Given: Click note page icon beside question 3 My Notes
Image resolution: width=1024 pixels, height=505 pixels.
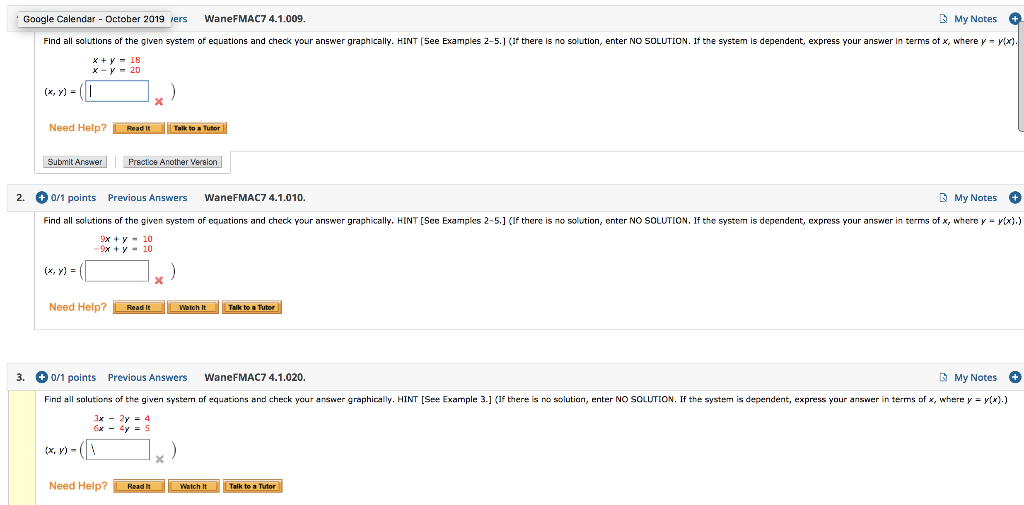Looking at the screenshot, I should click(x=945, y=378).
